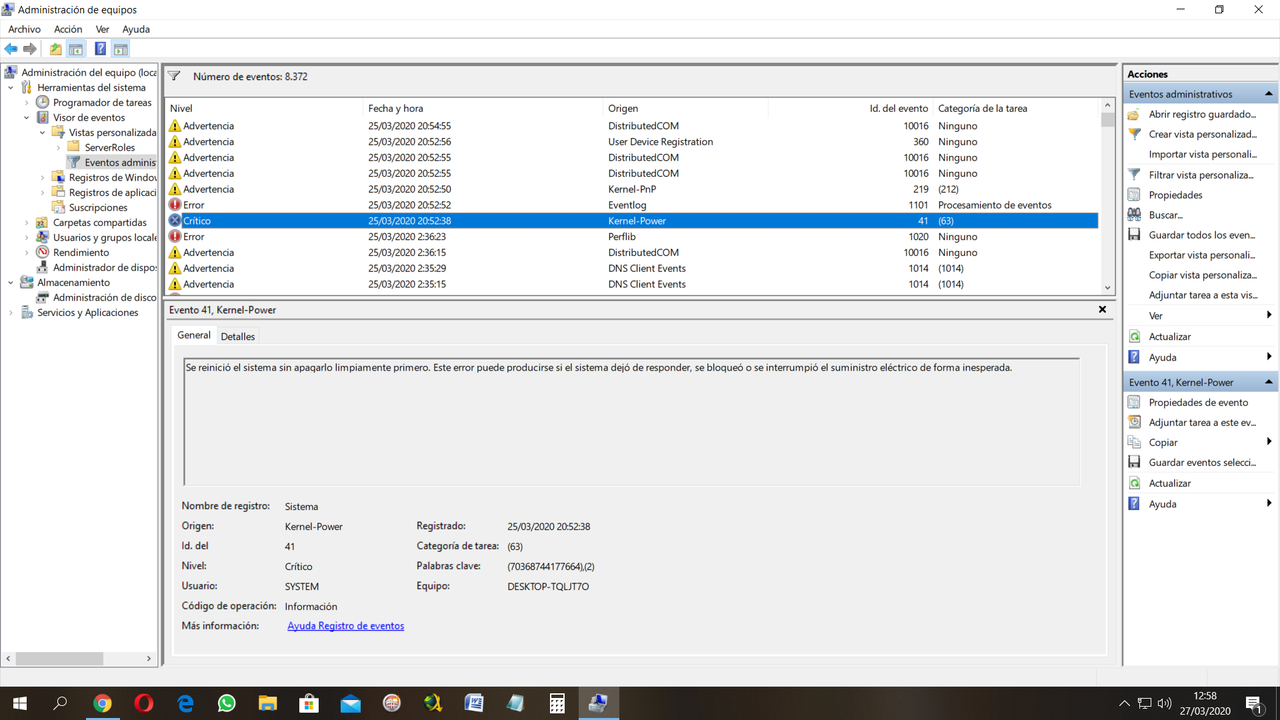Click Filtrar vista personalizada action
The width and height of the screenshot is (1280, 720).
point(1201,175)
